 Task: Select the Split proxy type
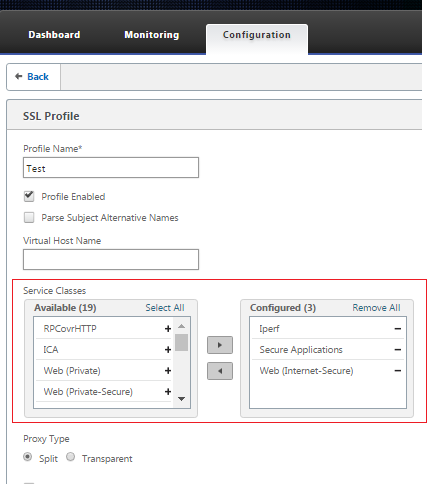click(x=28, y=457)
